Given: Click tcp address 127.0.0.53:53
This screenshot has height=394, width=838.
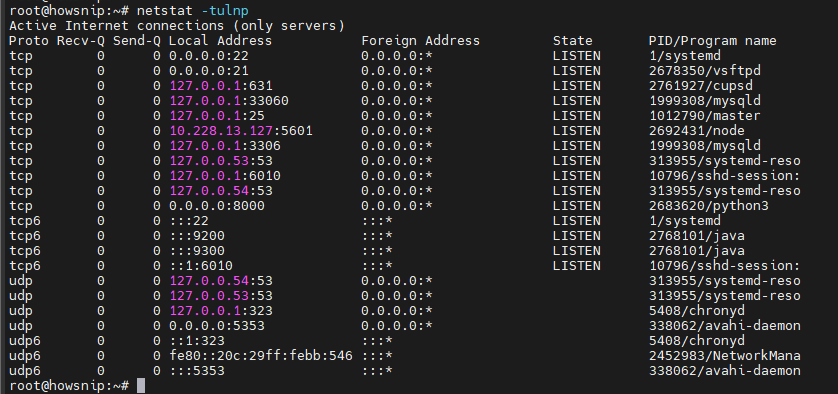Looking at the screenshot, I should tap(221, 160).
